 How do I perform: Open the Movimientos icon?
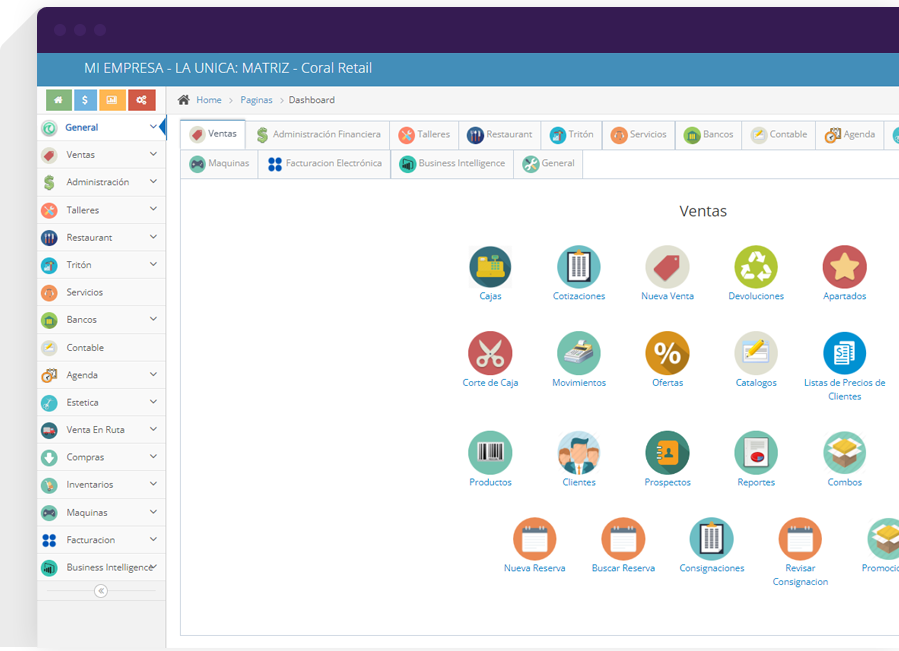coord(579,353)
